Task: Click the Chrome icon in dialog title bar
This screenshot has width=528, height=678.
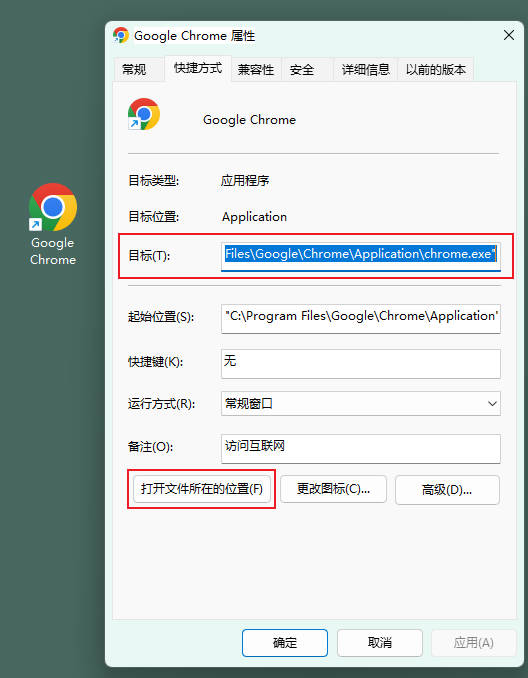Action: point(121,35)
